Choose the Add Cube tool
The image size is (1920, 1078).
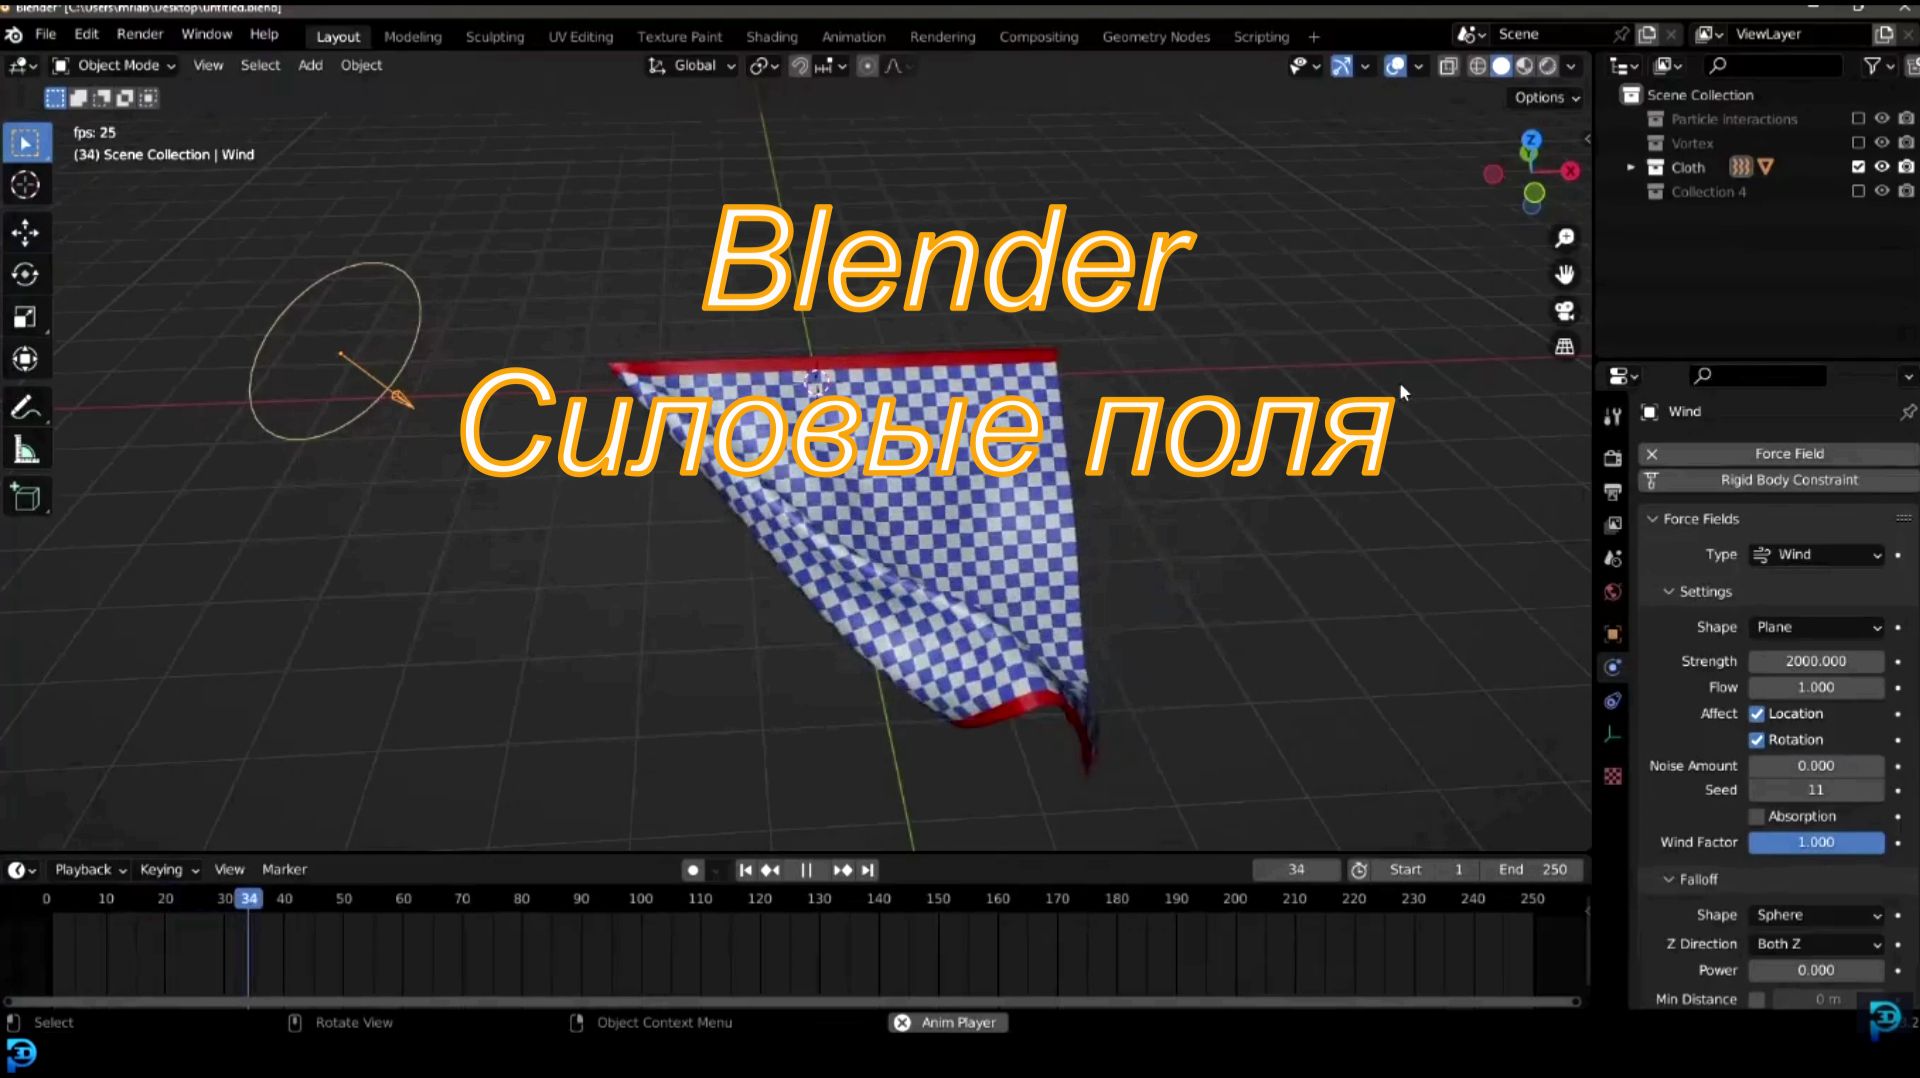click(25, 497)
